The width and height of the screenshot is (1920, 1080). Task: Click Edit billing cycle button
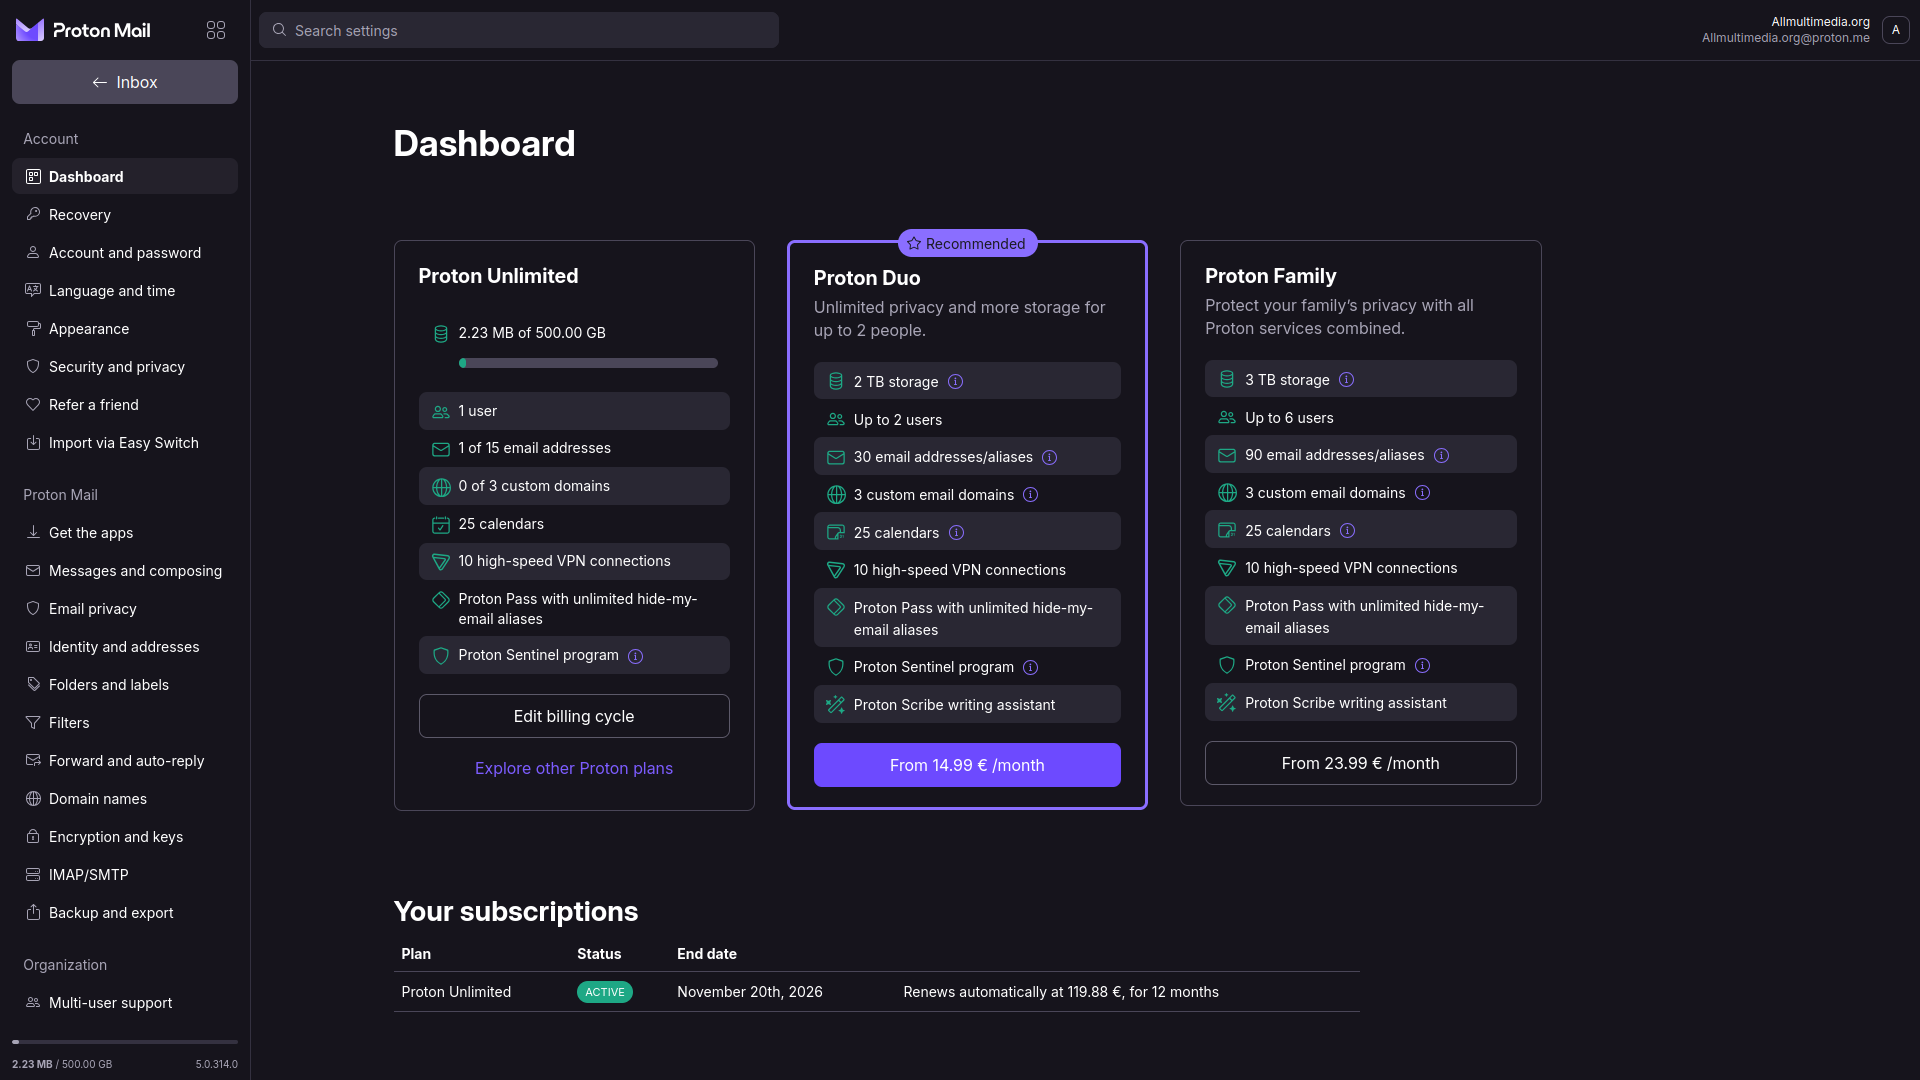(x=574, y=716)
